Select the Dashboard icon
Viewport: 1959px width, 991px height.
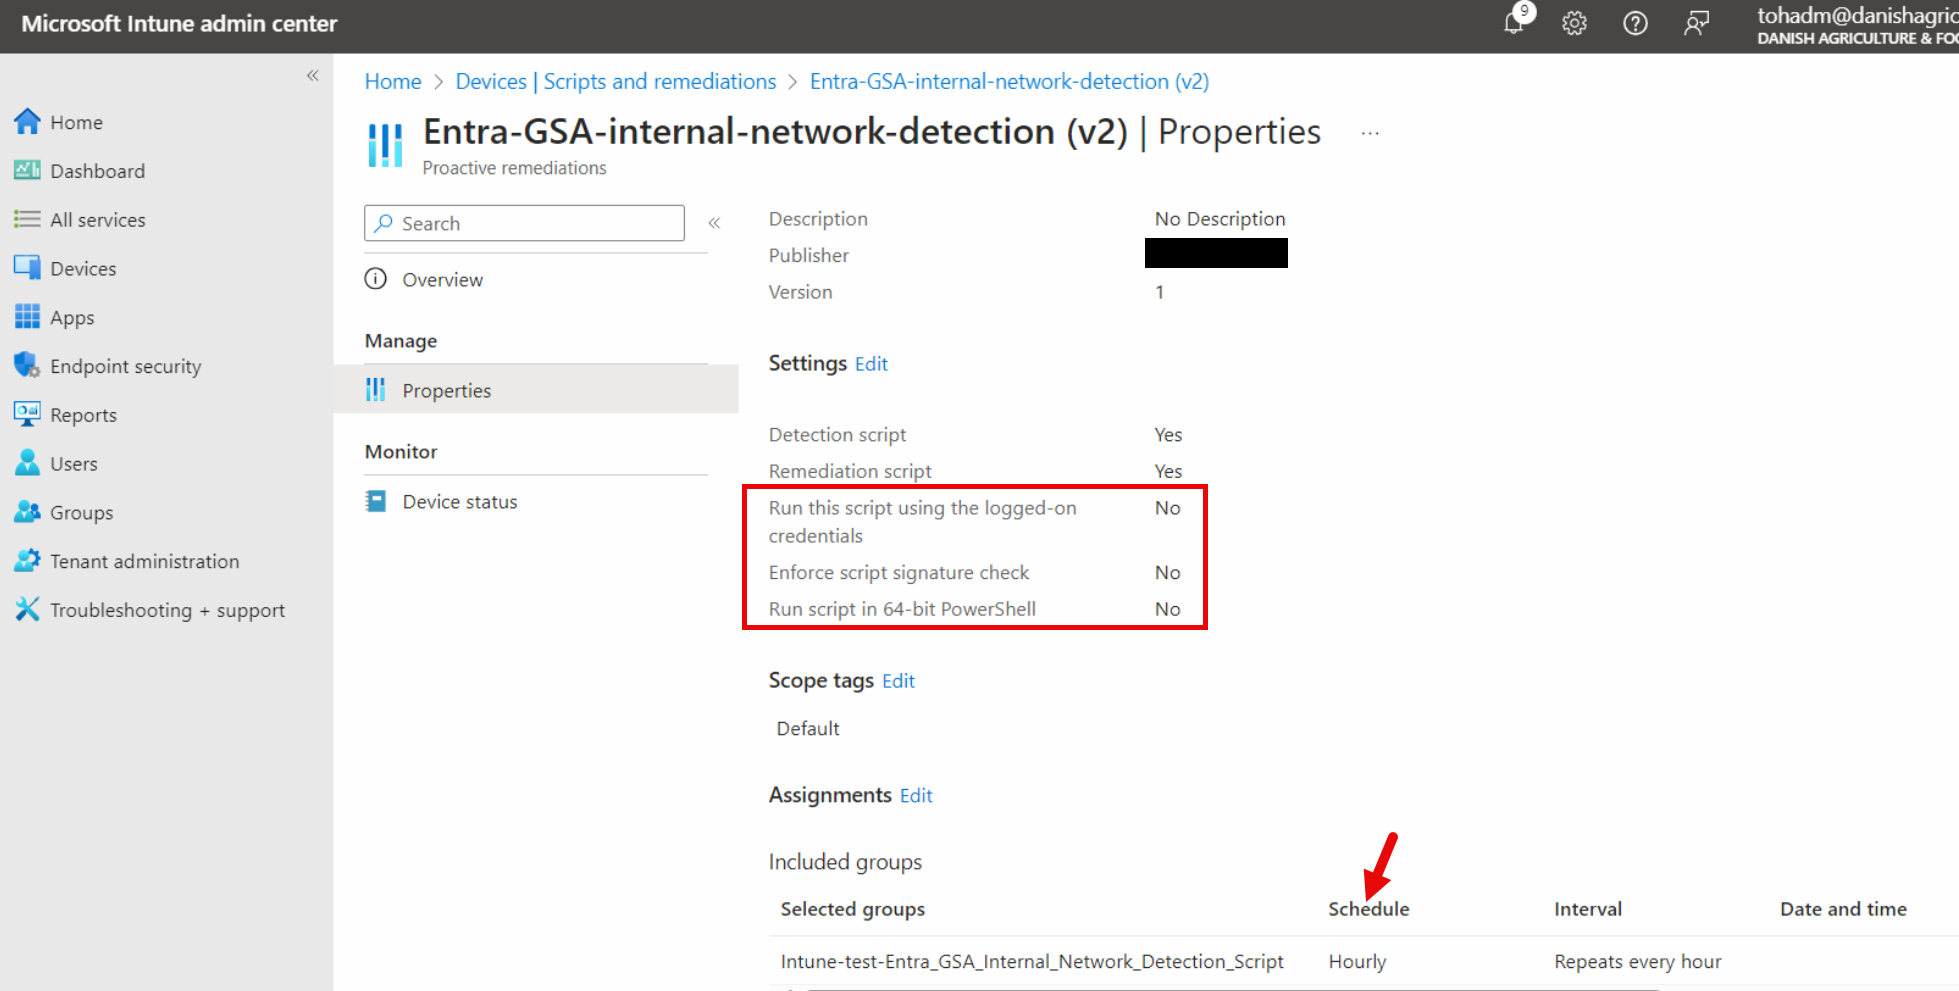coord(27,170)
